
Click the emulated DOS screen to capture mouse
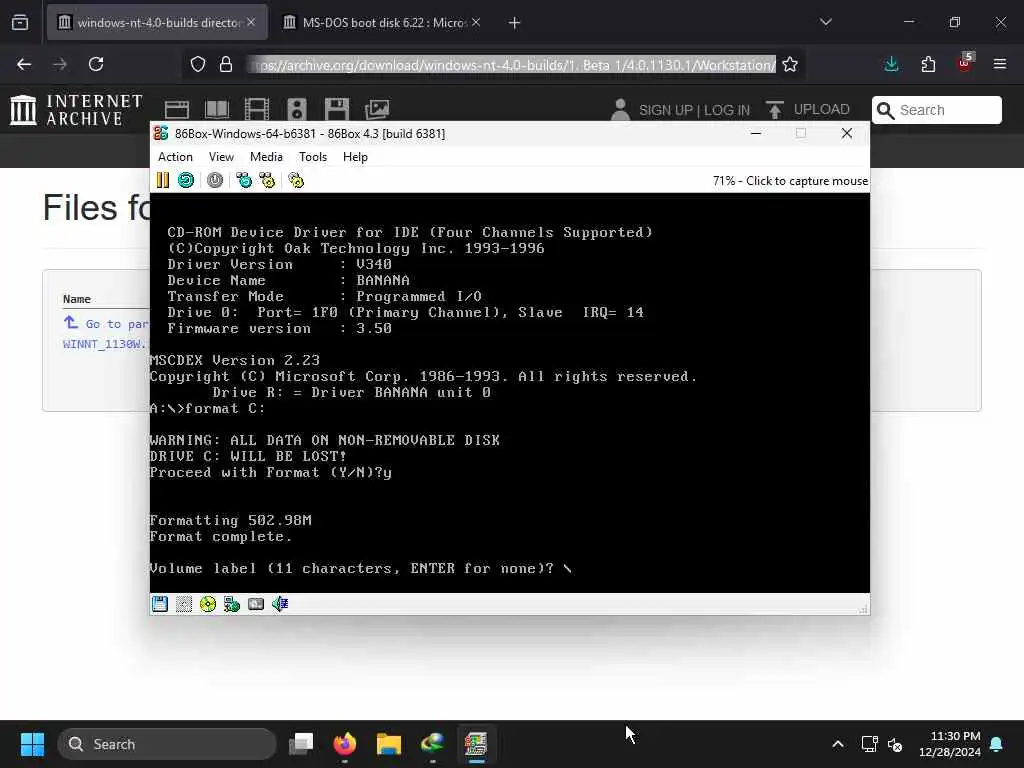(x=509, y=392)
